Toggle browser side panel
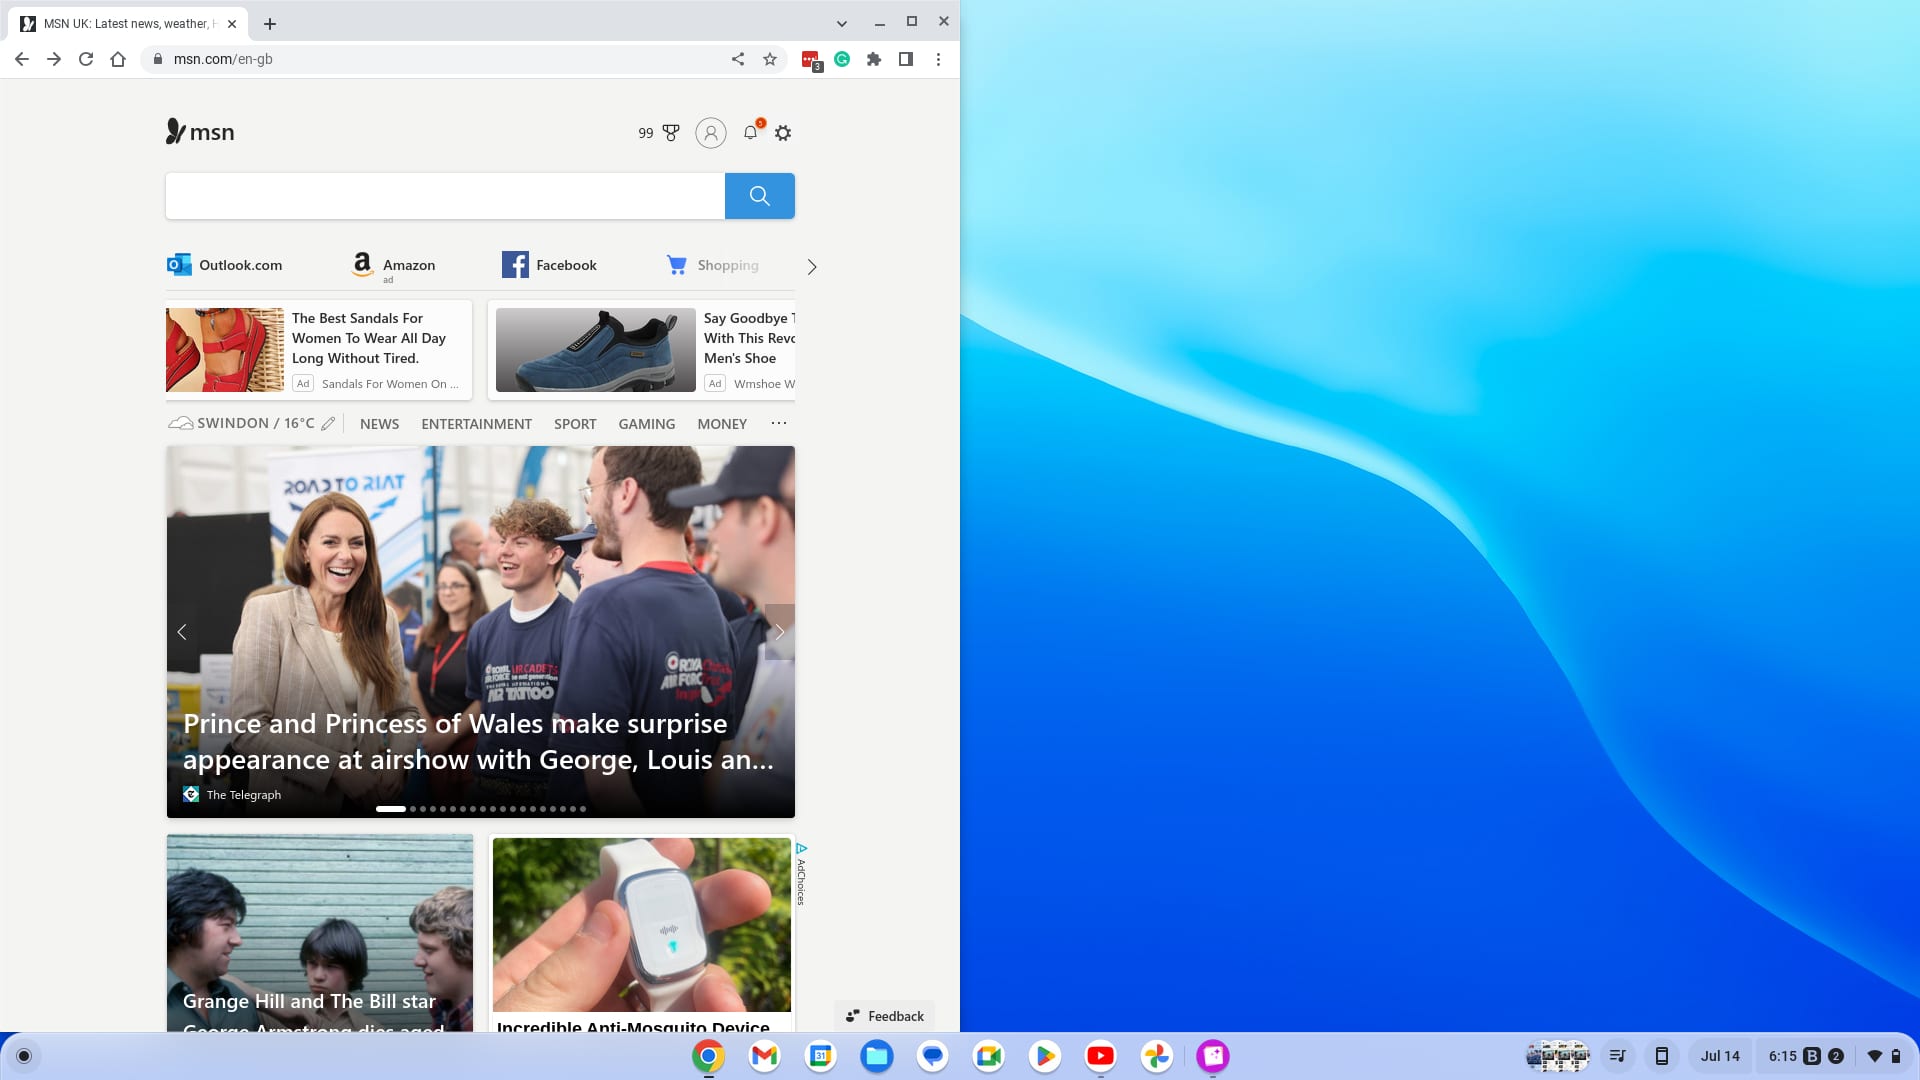Image resolution: width=1920 pixels, height=1080 pixels. point(906,59)
